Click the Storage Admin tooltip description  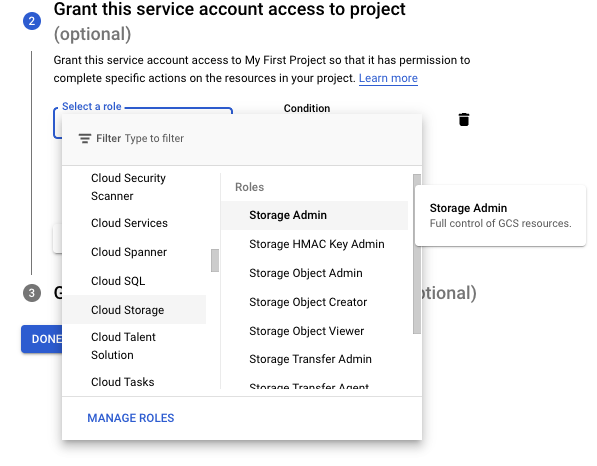point(500,223)
